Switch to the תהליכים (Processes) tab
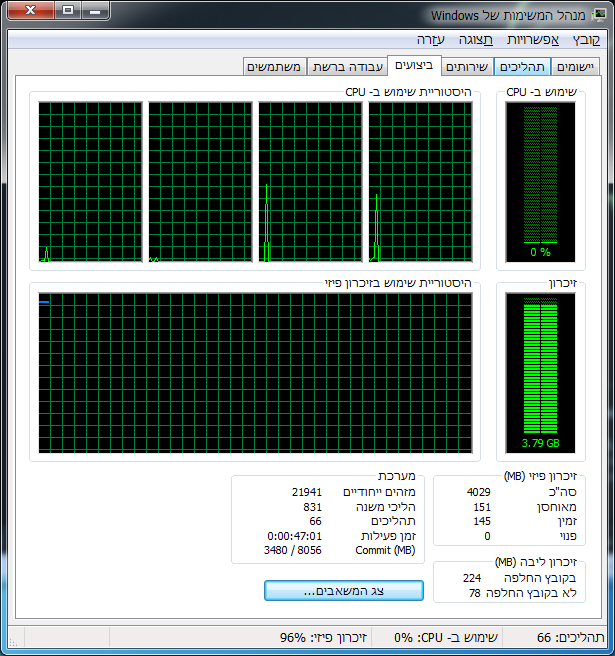615x656 pixels. click(522, 67)
